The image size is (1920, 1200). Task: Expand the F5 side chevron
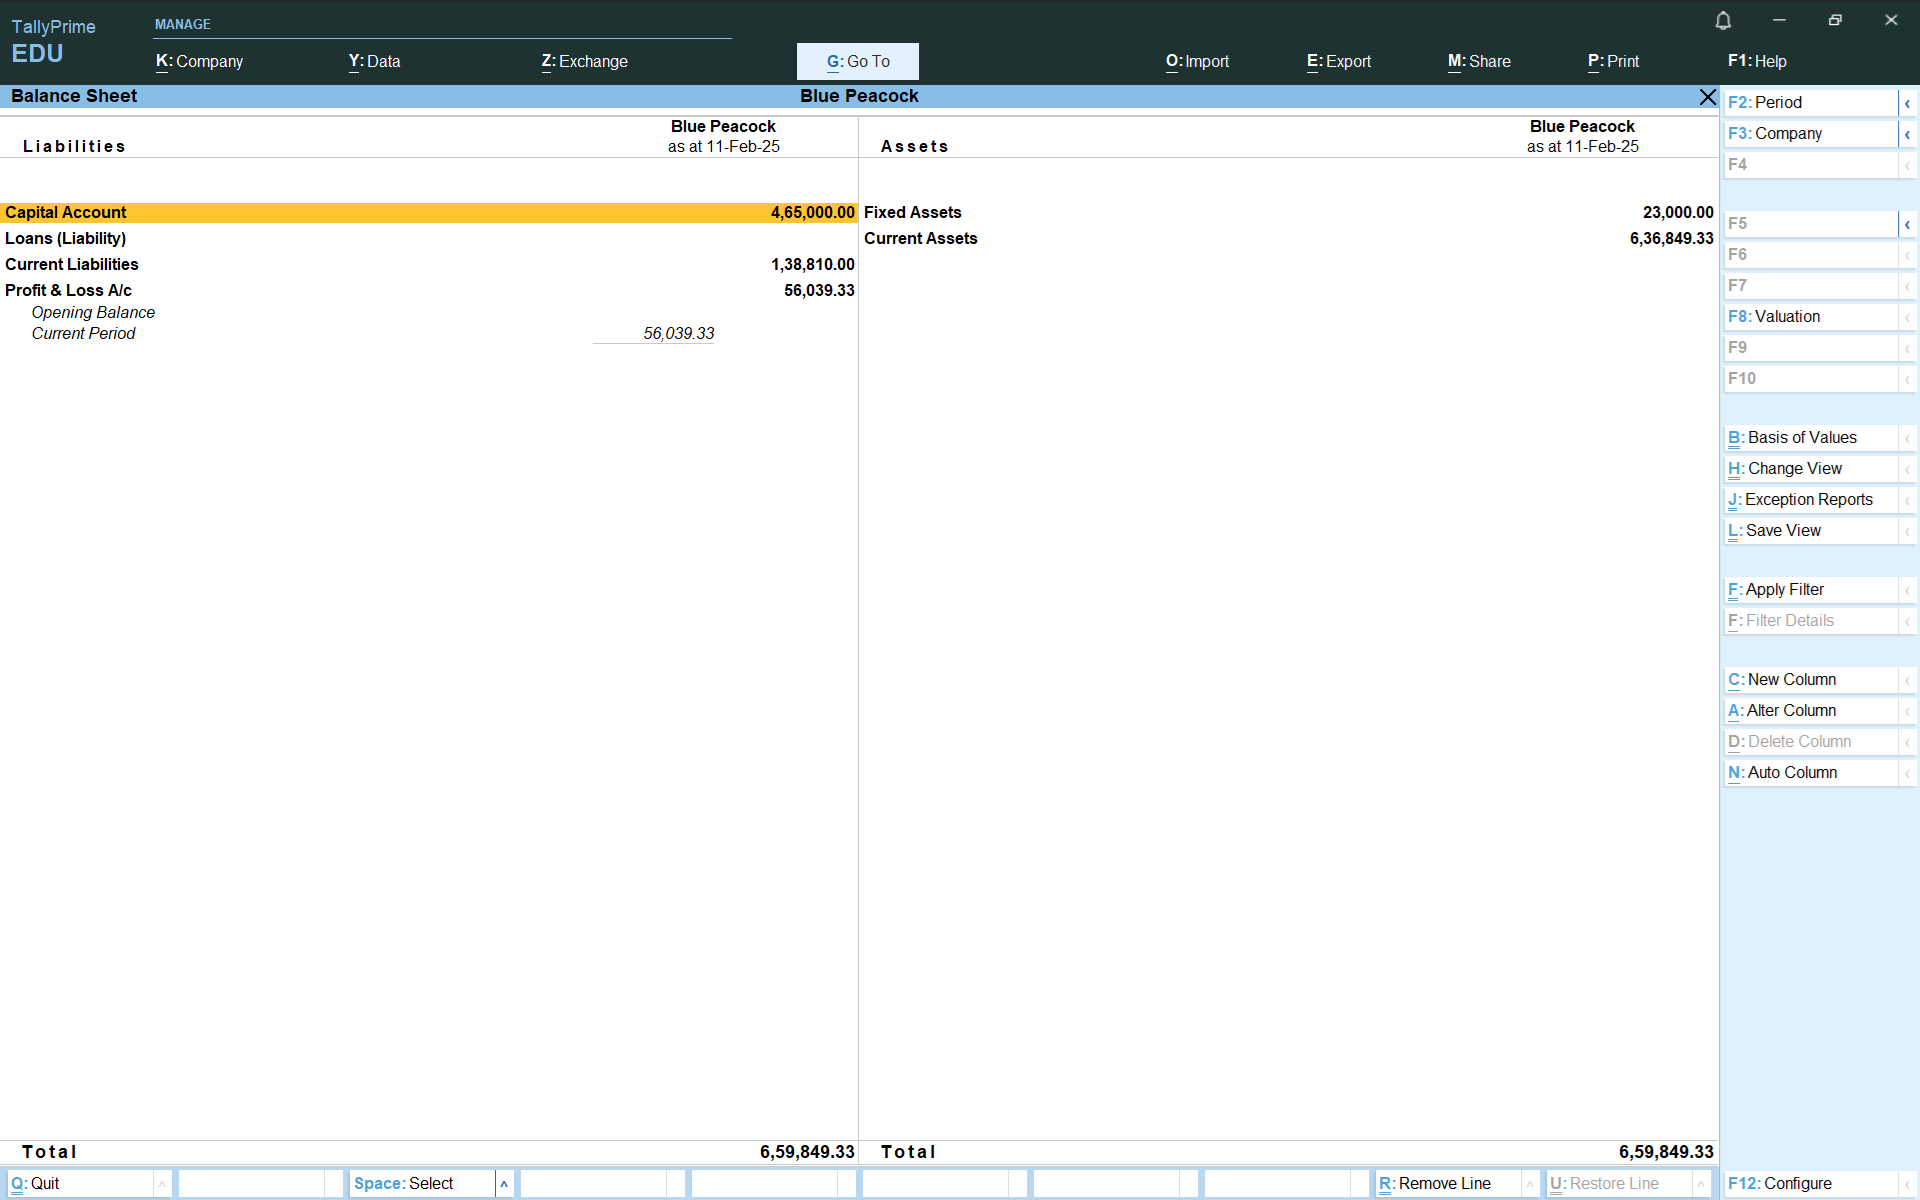pos(1907,224)
